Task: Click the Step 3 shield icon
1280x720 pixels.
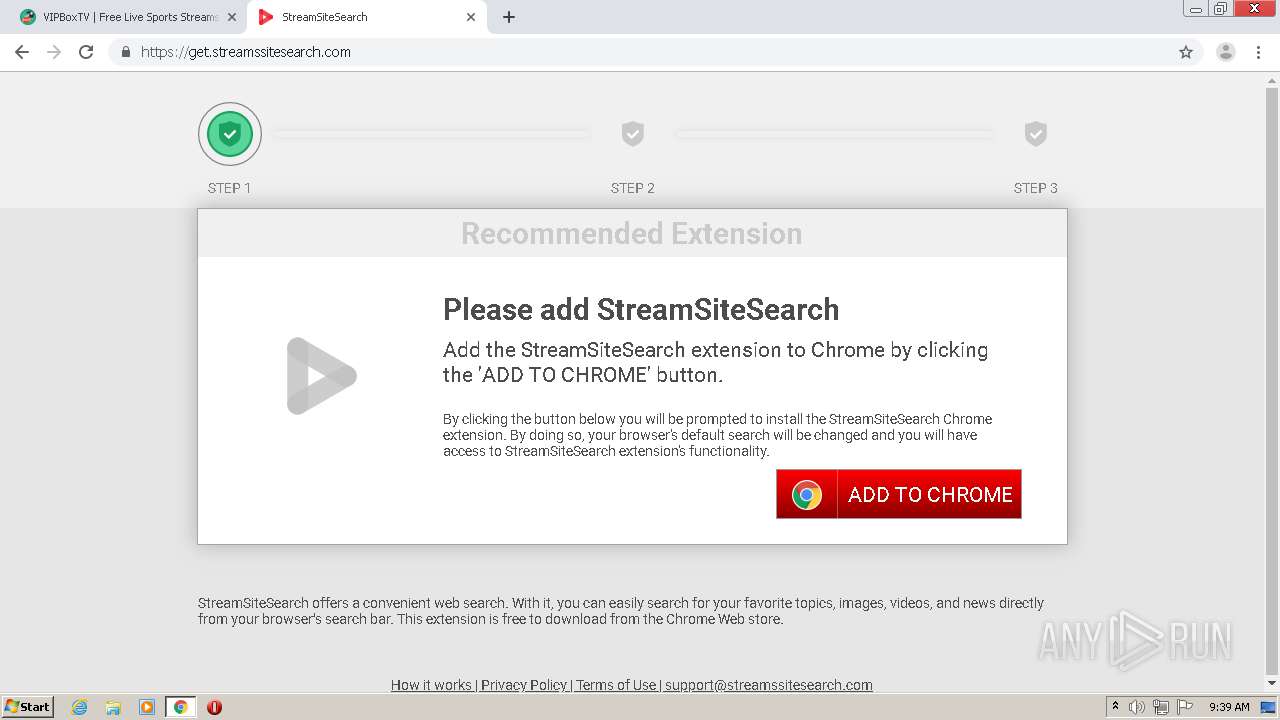Action: pos(1036,133)
